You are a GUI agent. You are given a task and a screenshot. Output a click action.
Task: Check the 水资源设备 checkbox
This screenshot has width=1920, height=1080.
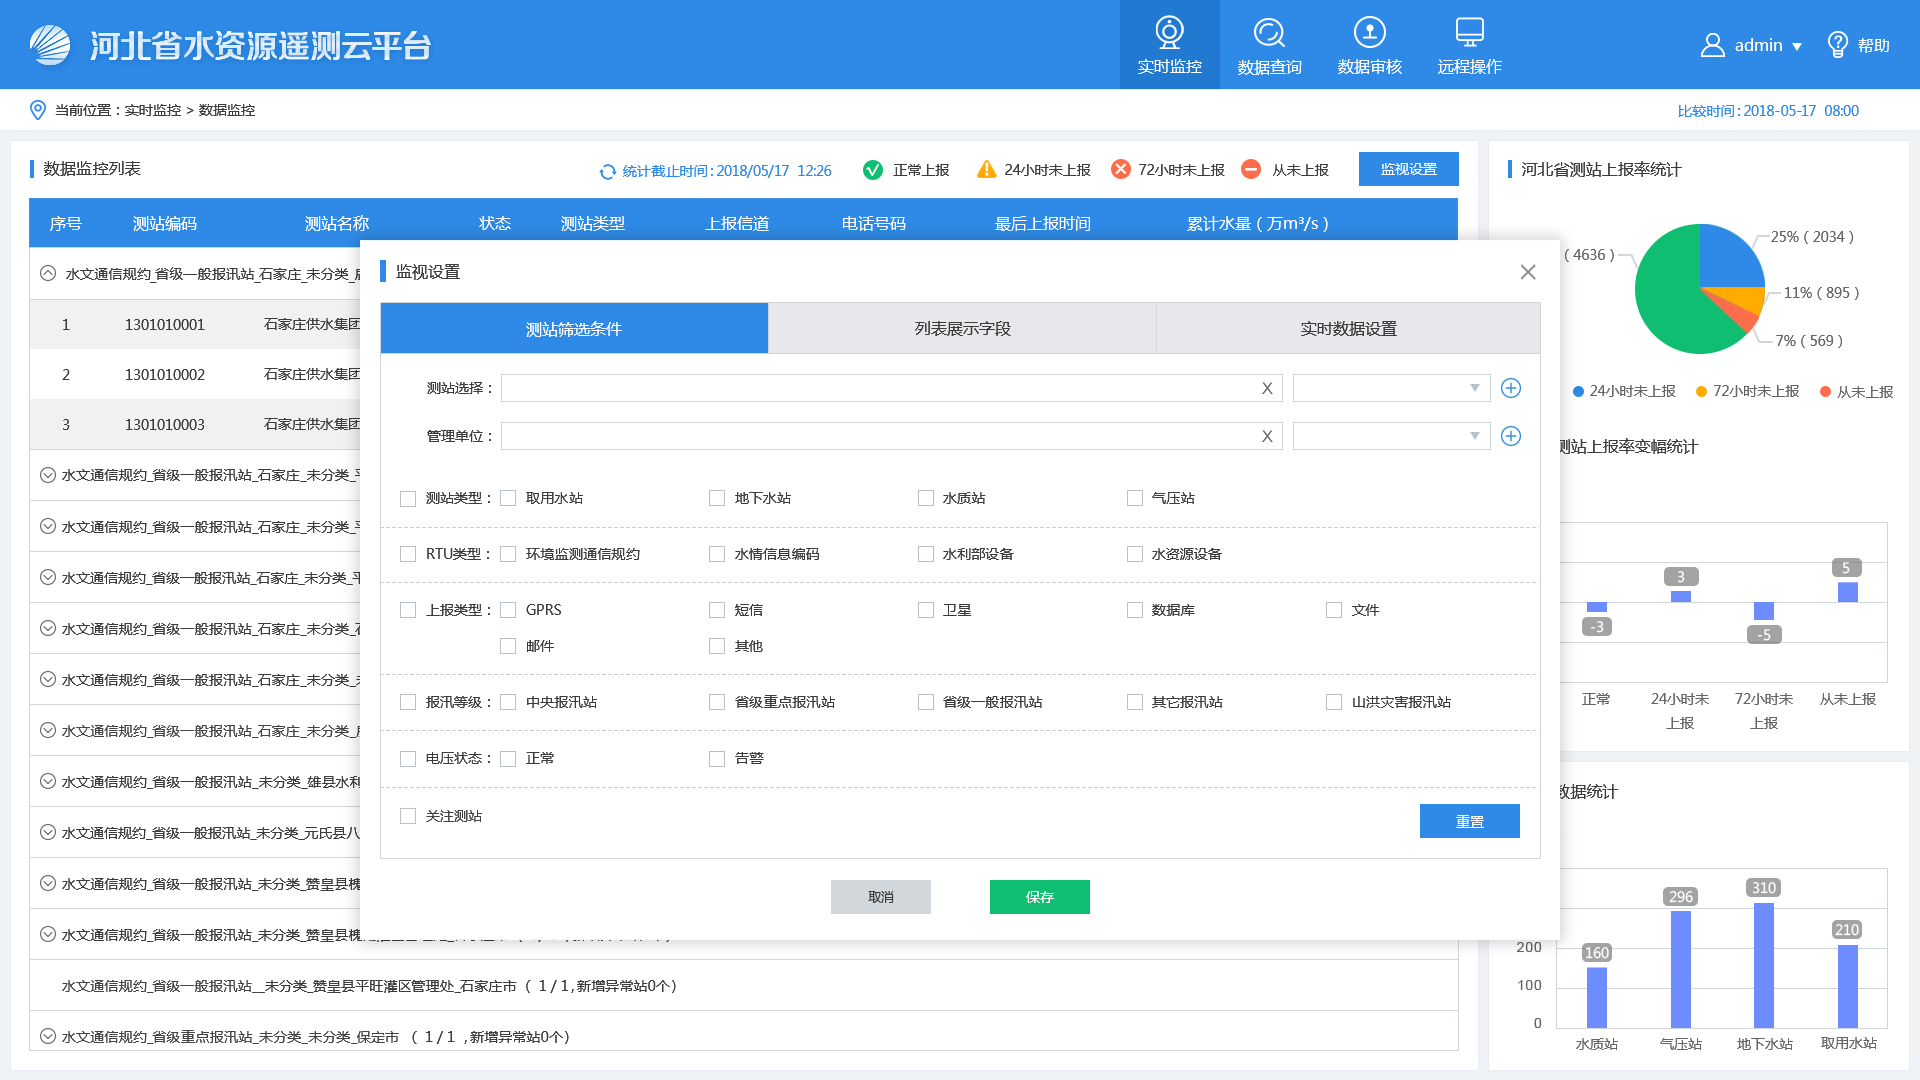(1135, 554)
